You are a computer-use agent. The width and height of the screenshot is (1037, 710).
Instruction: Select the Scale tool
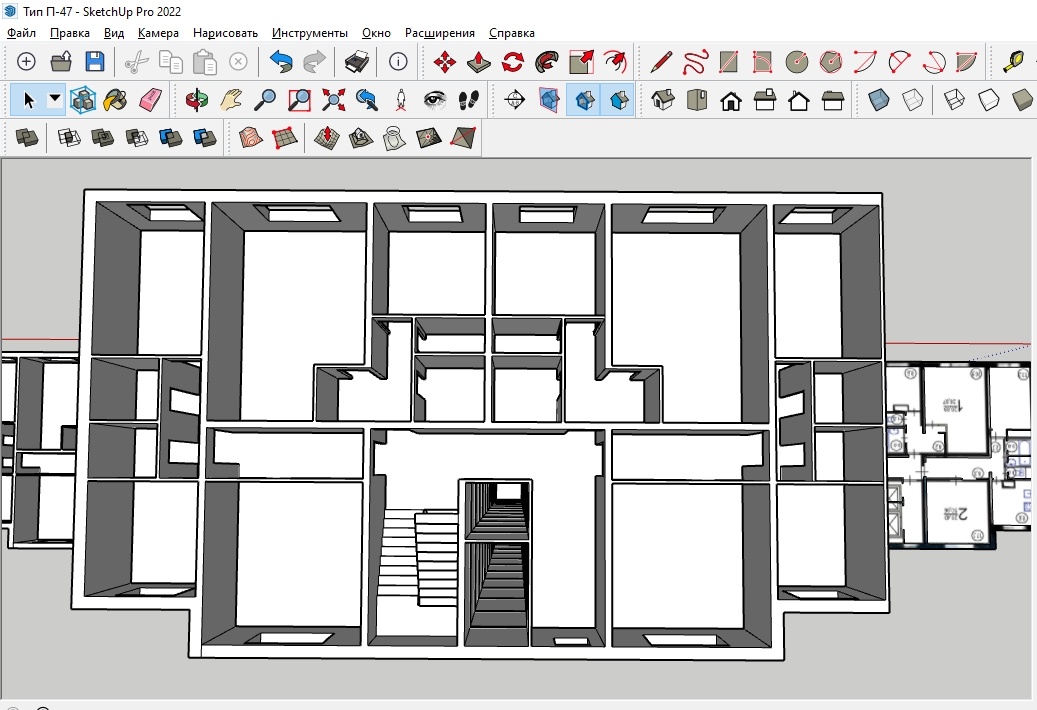(x=581, y=62)
